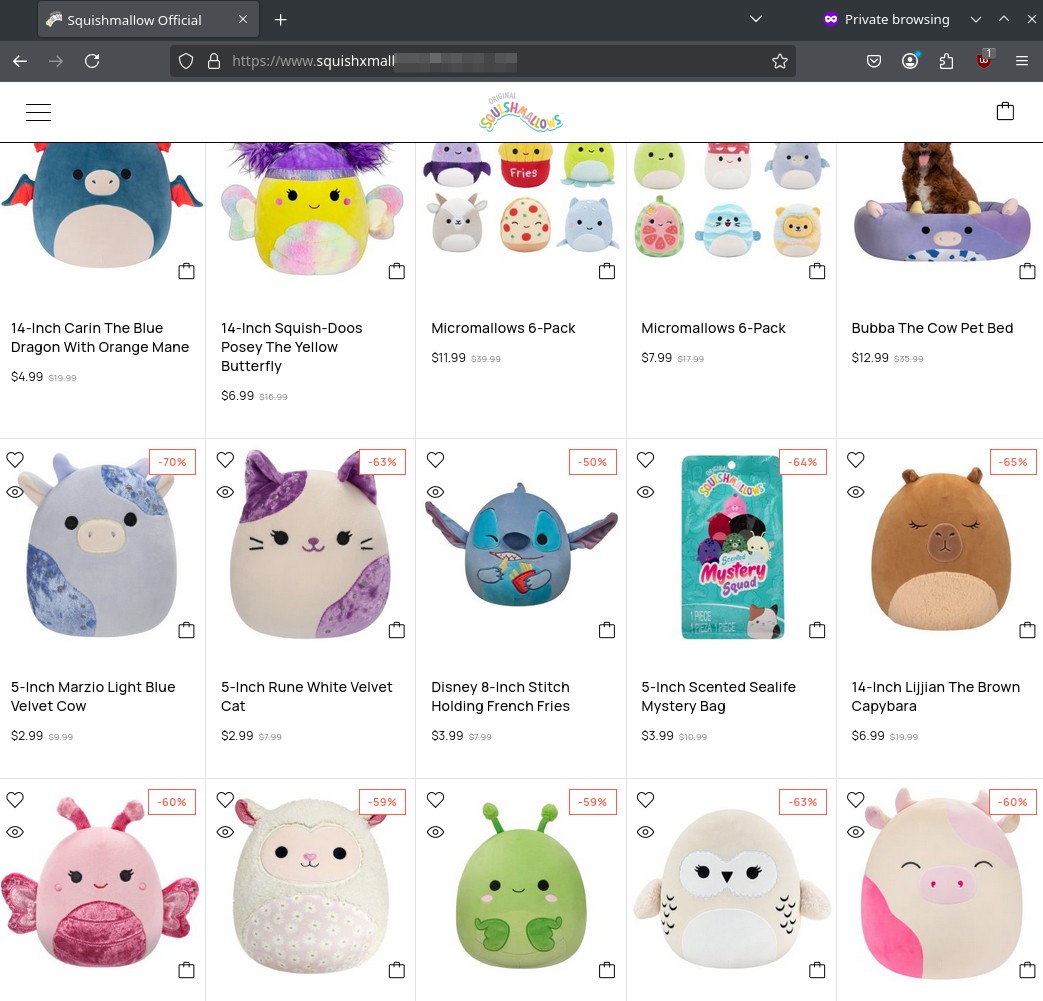
Task: Open the shopping bag in site header
Action: pos(1005,111)
